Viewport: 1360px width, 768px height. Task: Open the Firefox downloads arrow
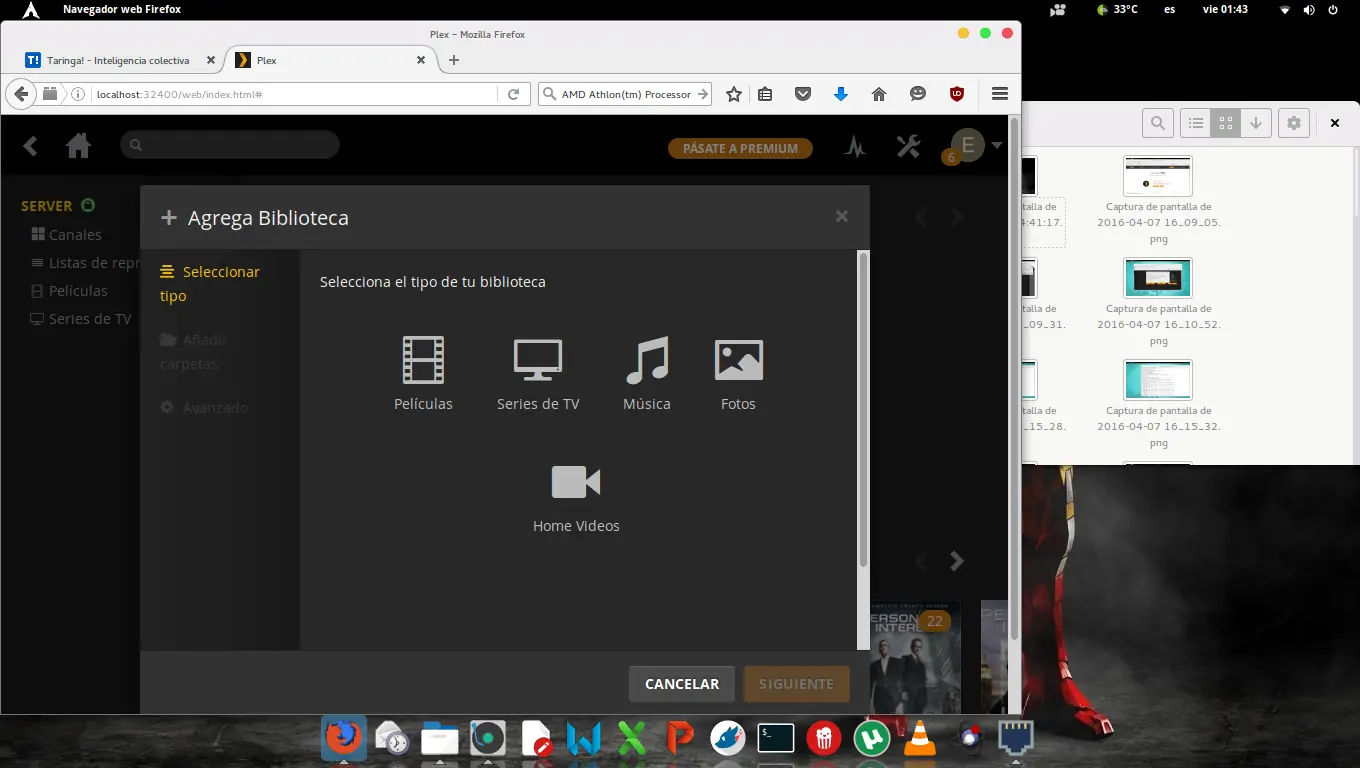[841, 94]
